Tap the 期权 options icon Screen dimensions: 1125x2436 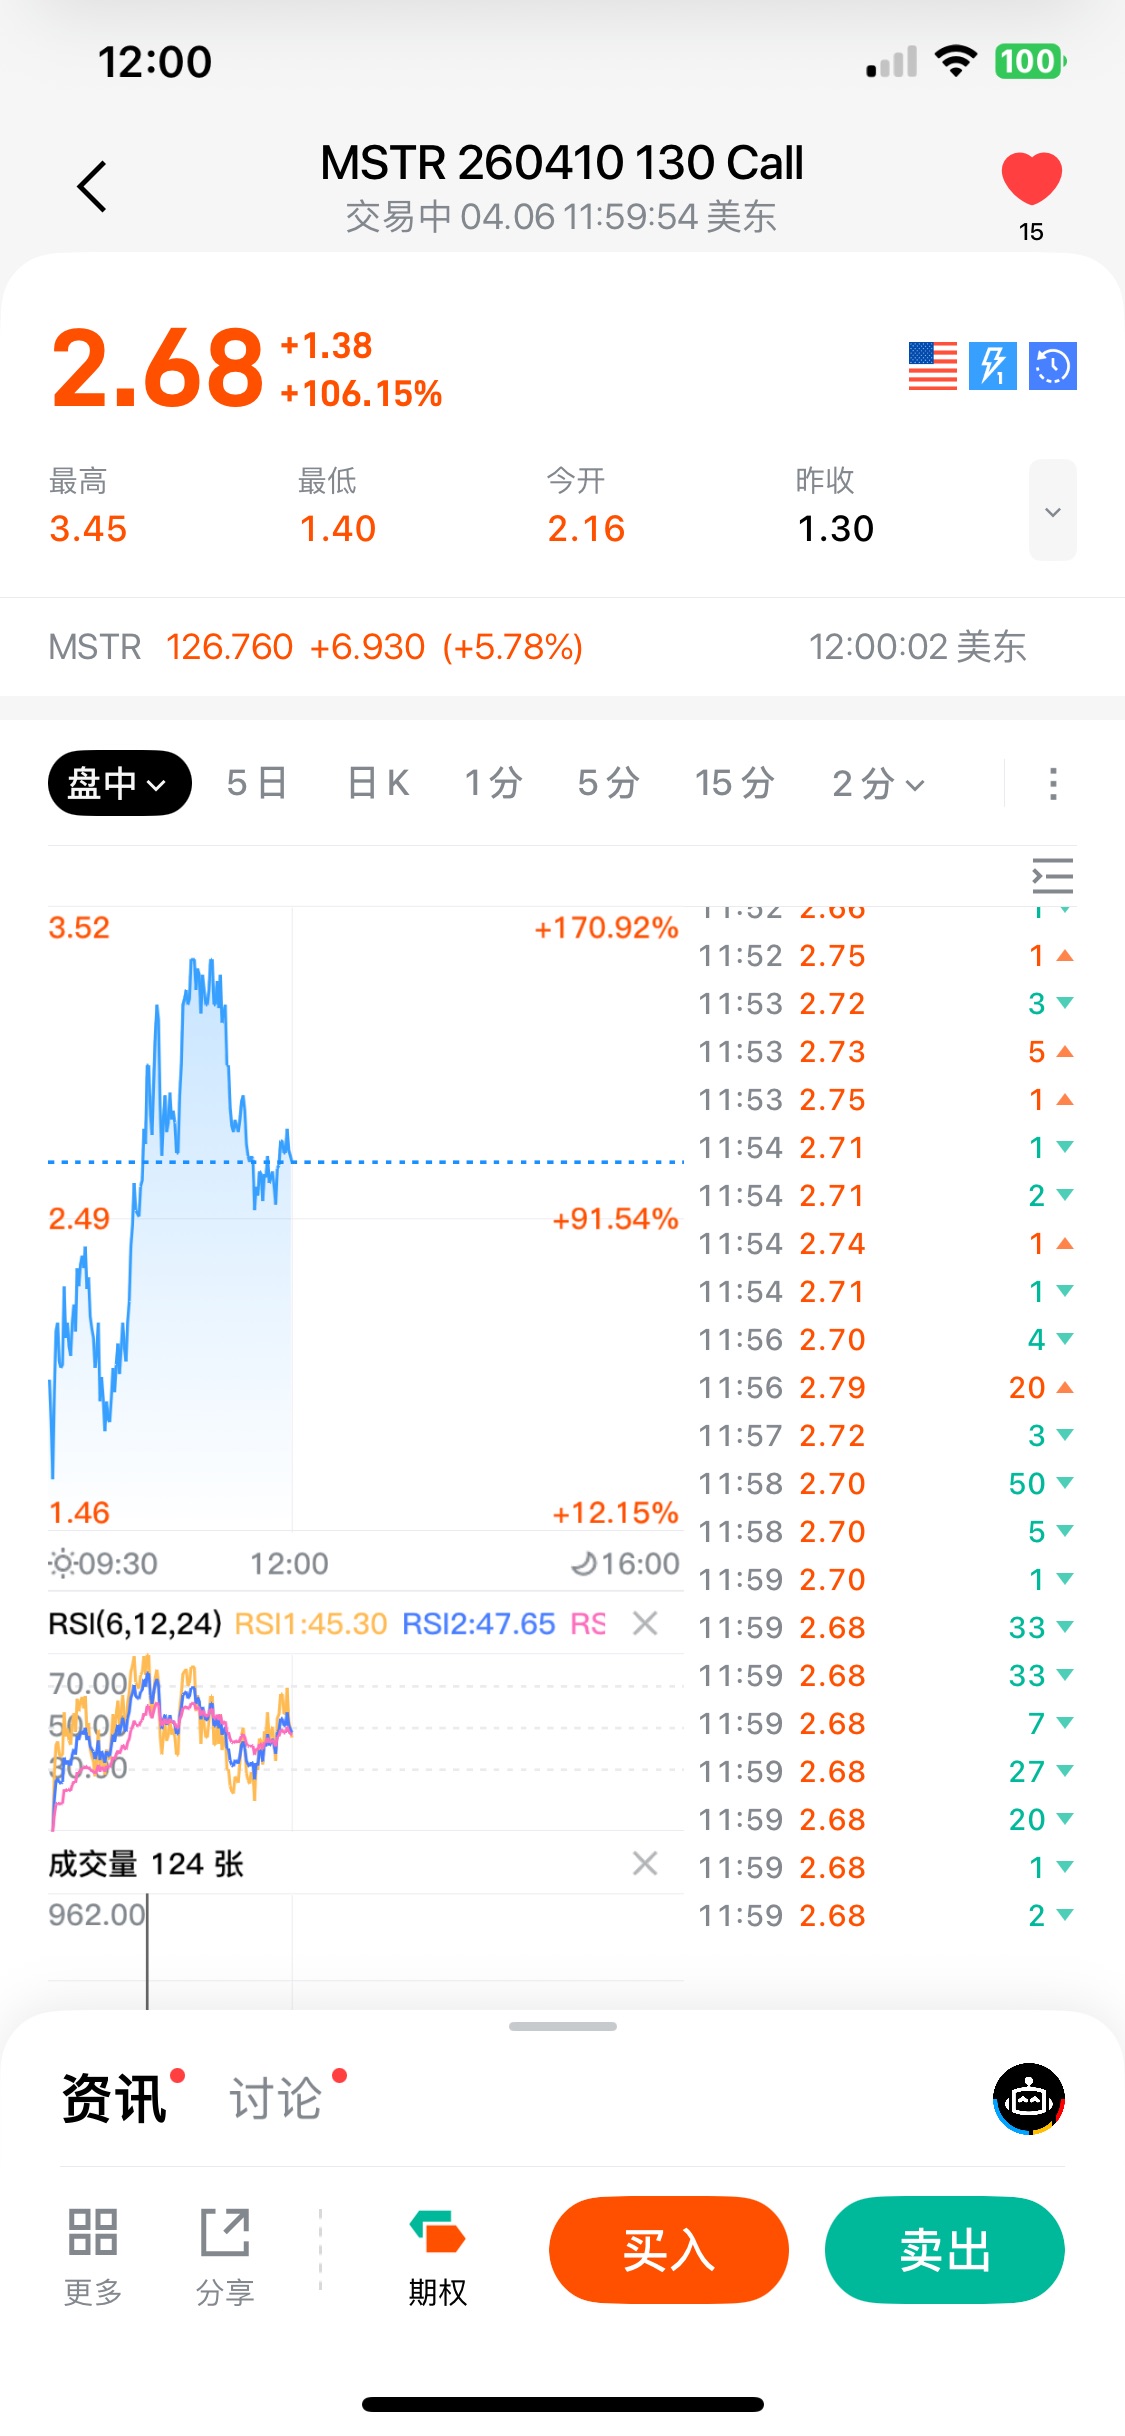pos(437,2253)
